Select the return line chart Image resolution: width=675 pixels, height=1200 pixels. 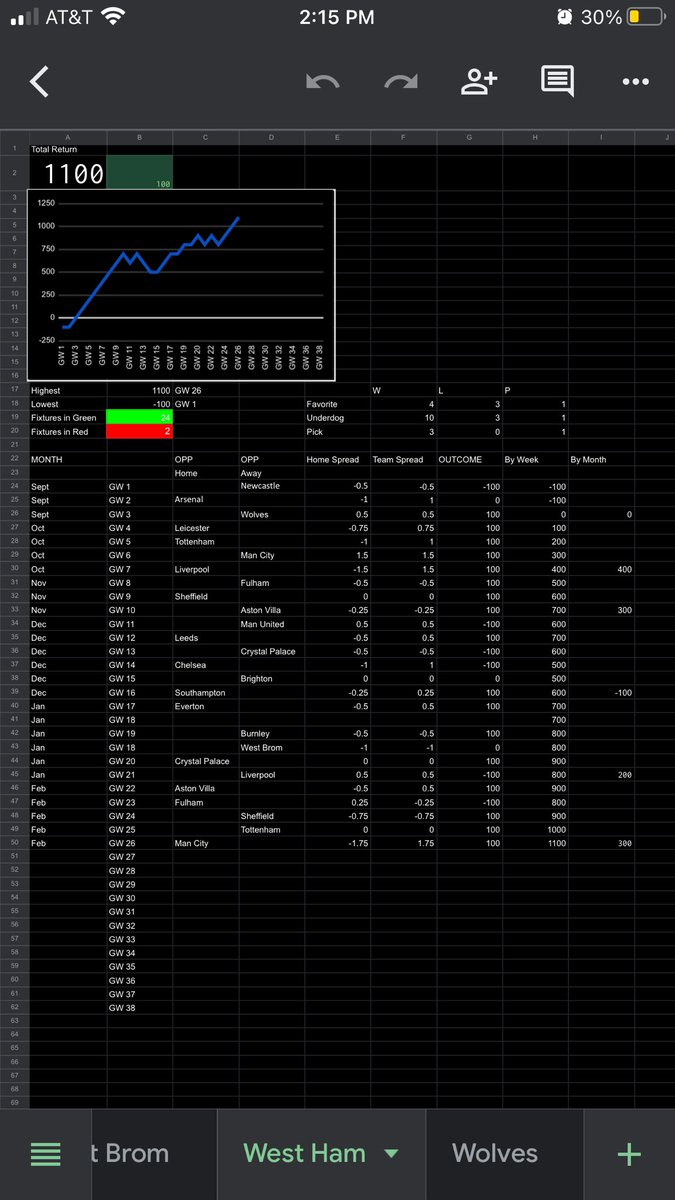coord(182,285)
